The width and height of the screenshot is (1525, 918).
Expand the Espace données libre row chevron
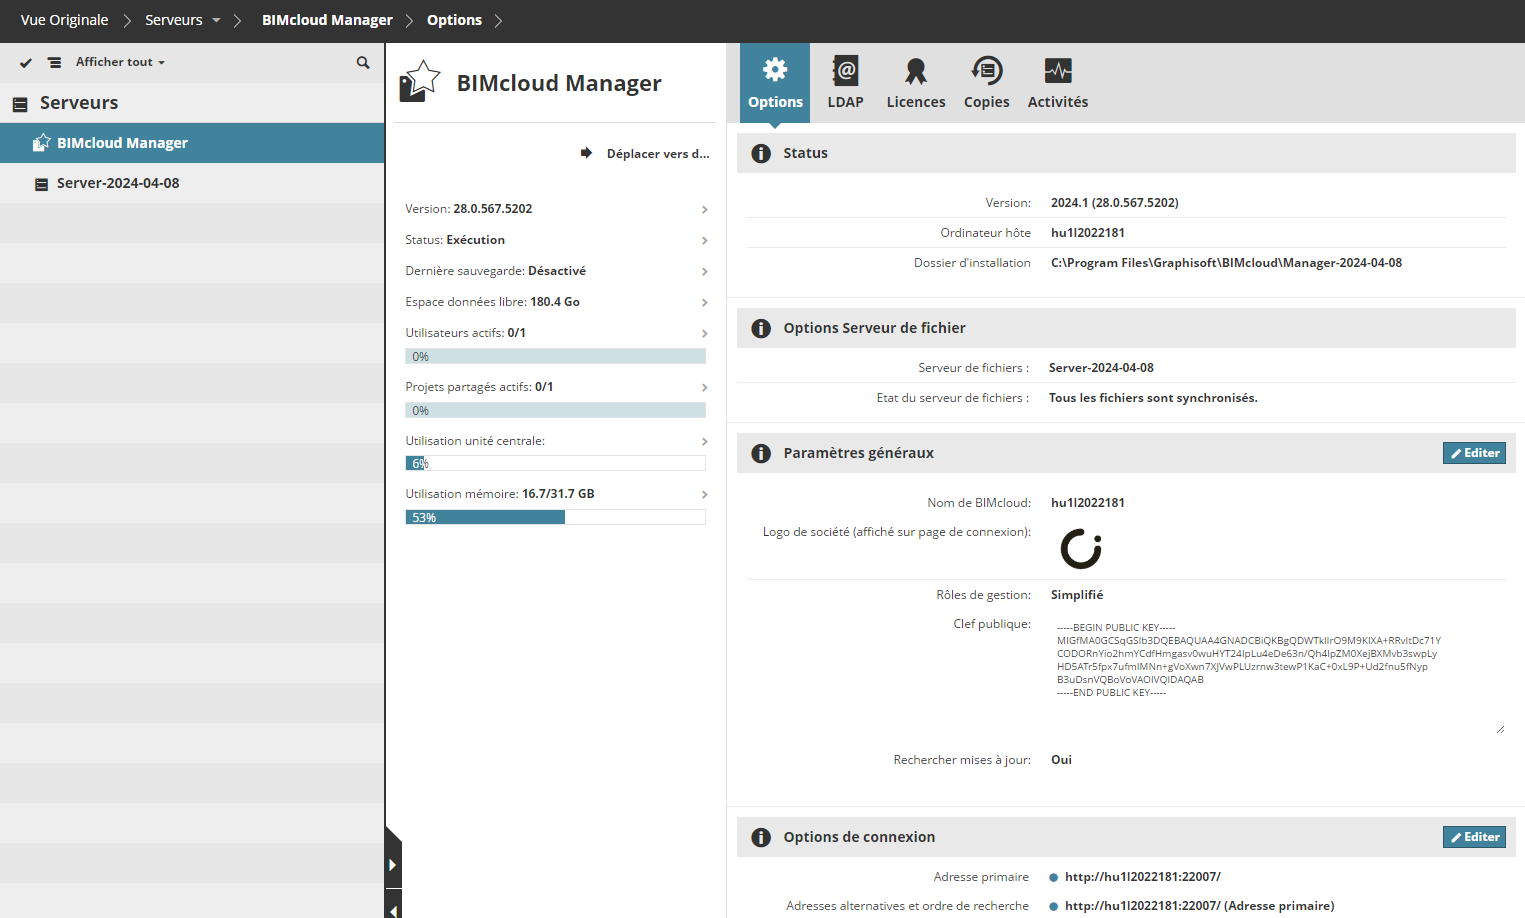pos(705,302)
